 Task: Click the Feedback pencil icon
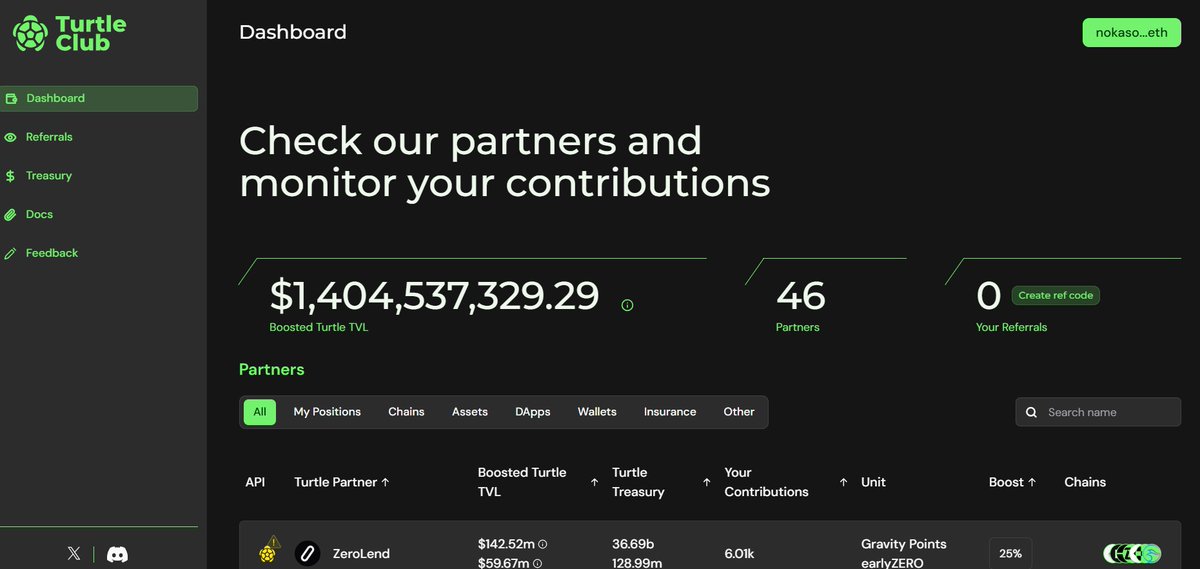pos(11,254)
